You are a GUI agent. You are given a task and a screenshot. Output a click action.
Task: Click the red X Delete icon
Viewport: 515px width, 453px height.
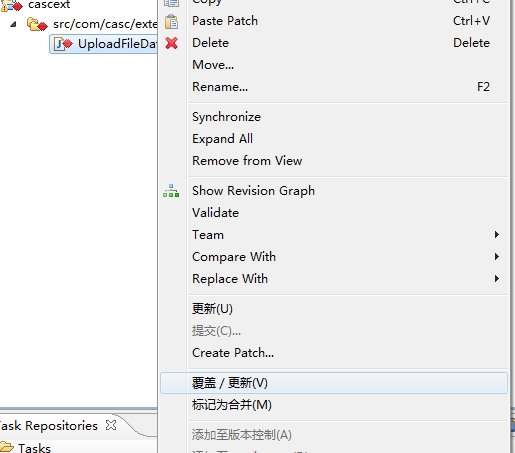pyautogui.click(x=172, y=43)
